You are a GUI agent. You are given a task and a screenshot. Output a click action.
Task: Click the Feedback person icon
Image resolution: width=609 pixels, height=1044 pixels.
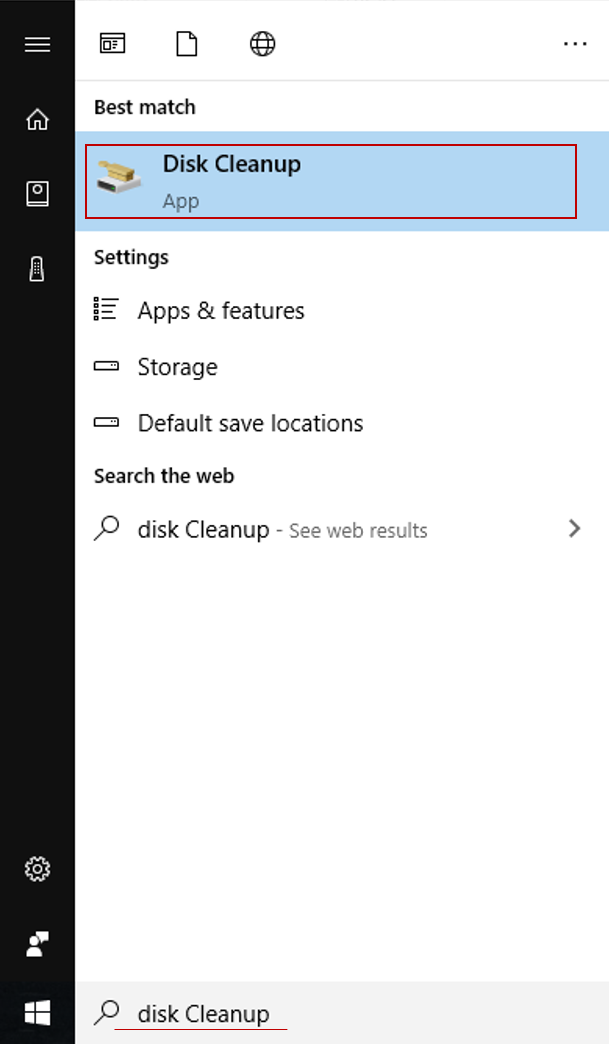coord(37,943)
